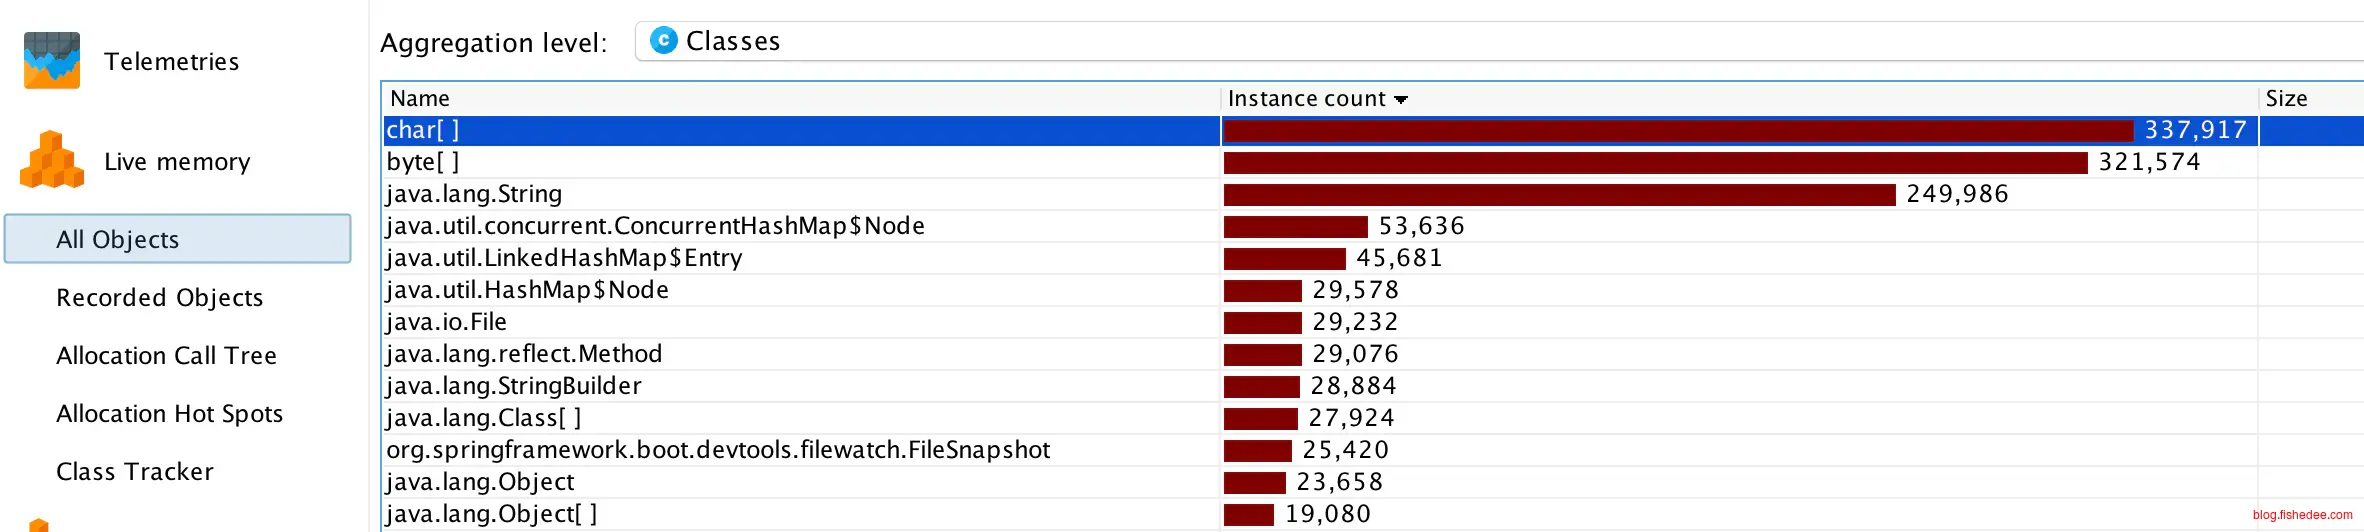Open the Aggregation level dropdown
Screen dimensions: 2364x532
pos(1500,41)
